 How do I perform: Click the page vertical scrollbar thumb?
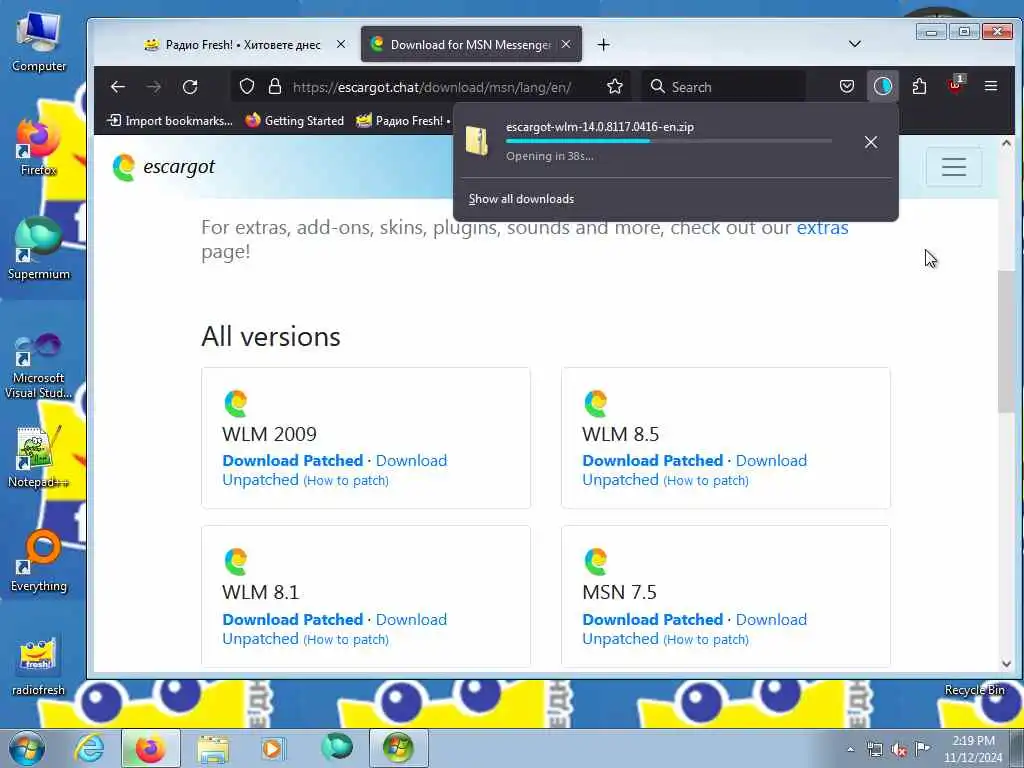1006,341
